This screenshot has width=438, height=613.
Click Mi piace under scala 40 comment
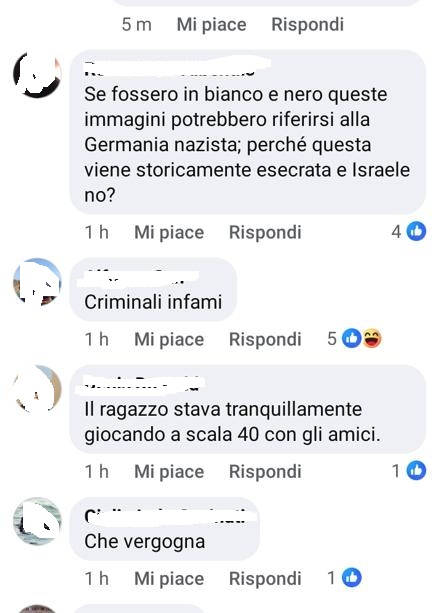169,472
